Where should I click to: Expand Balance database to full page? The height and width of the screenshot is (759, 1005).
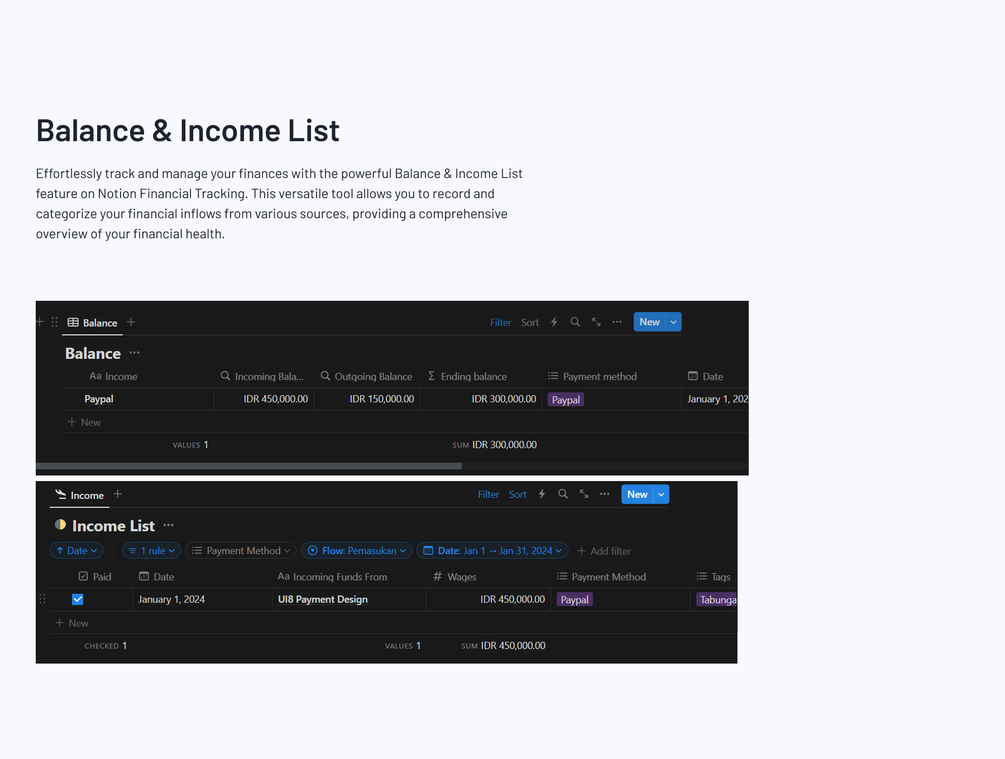[x=596, y=322]
